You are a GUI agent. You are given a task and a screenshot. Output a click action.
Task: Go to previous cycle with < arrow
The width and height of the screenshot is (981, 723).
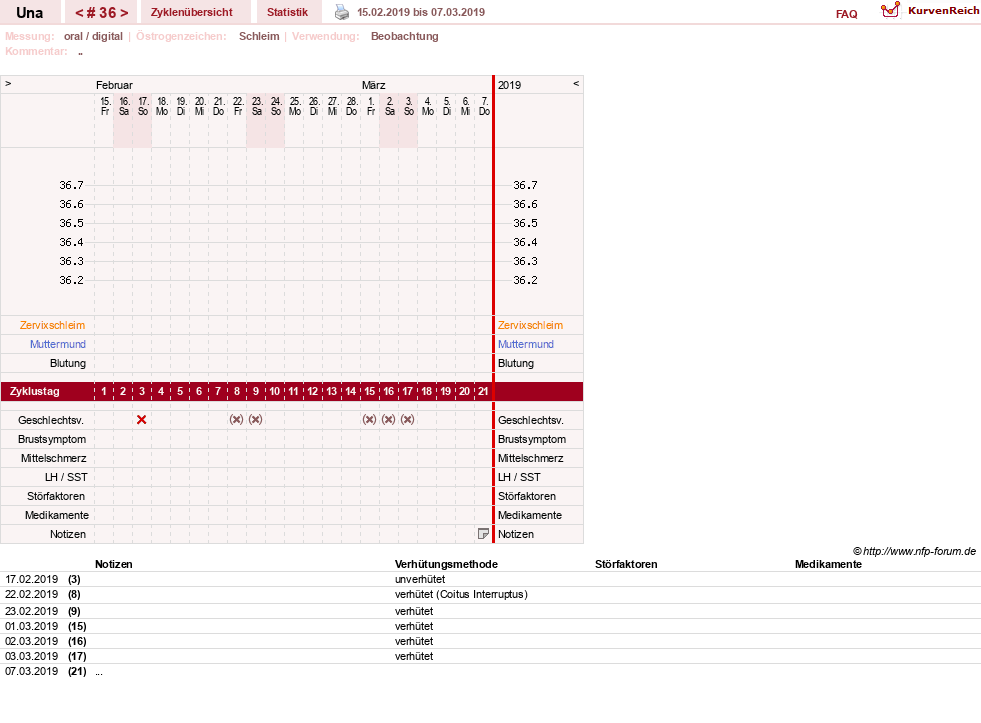coord(79,13)
